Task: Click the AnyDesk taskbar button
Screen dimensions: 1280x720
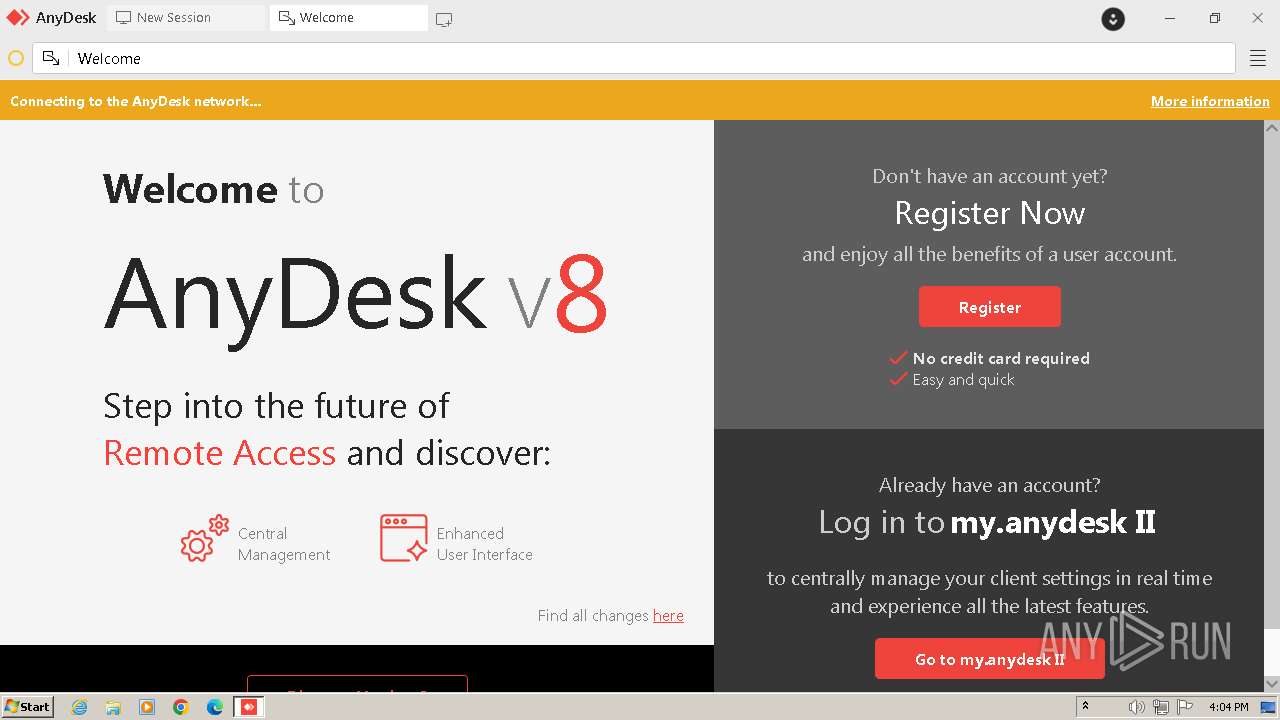Action: pos(249,707)
